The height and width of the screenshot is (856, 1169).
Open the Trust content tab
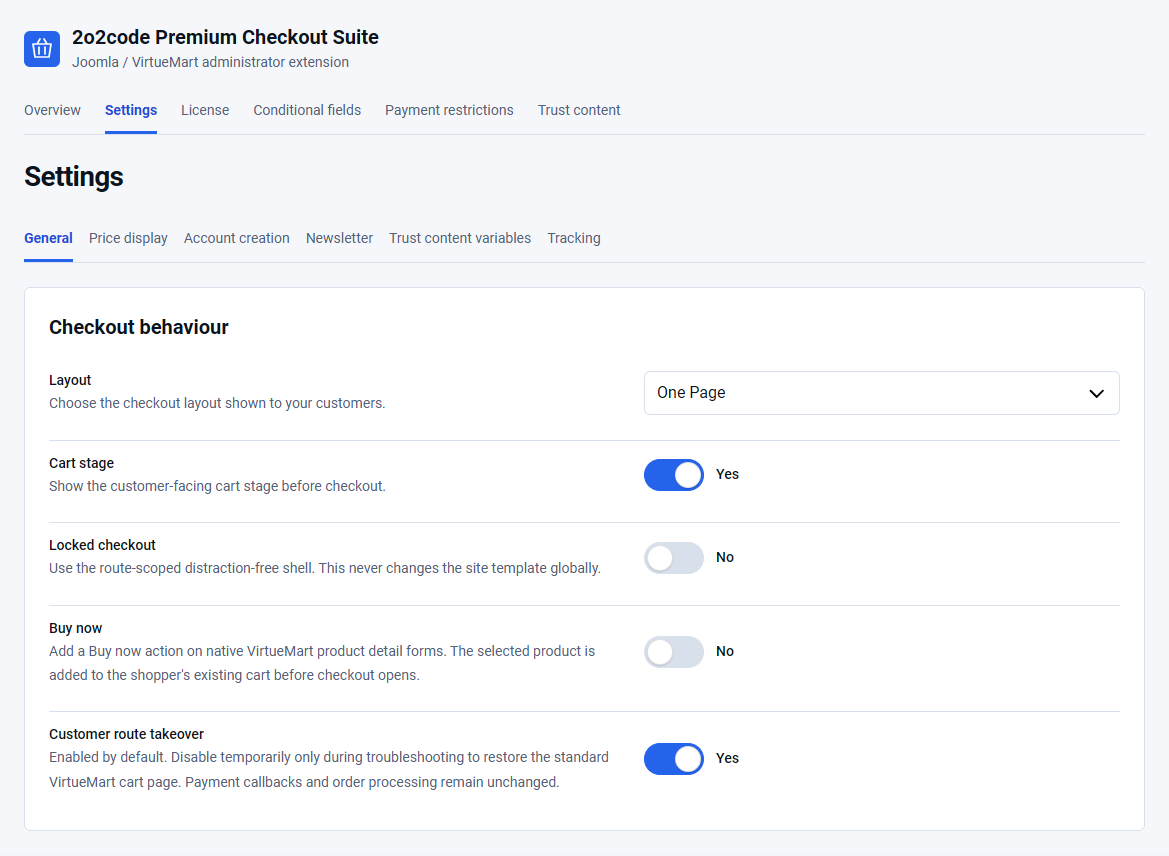point(579,110)
